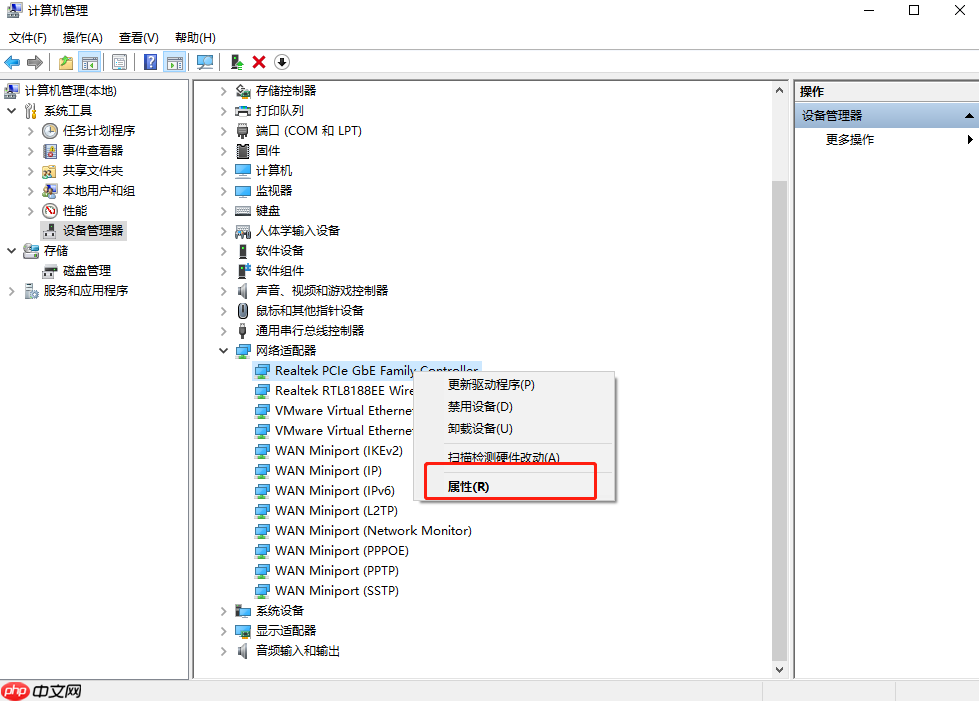Click the 打印队列 printer icon
Viewport: 979px width, 701px height.
tap(243, 111)
